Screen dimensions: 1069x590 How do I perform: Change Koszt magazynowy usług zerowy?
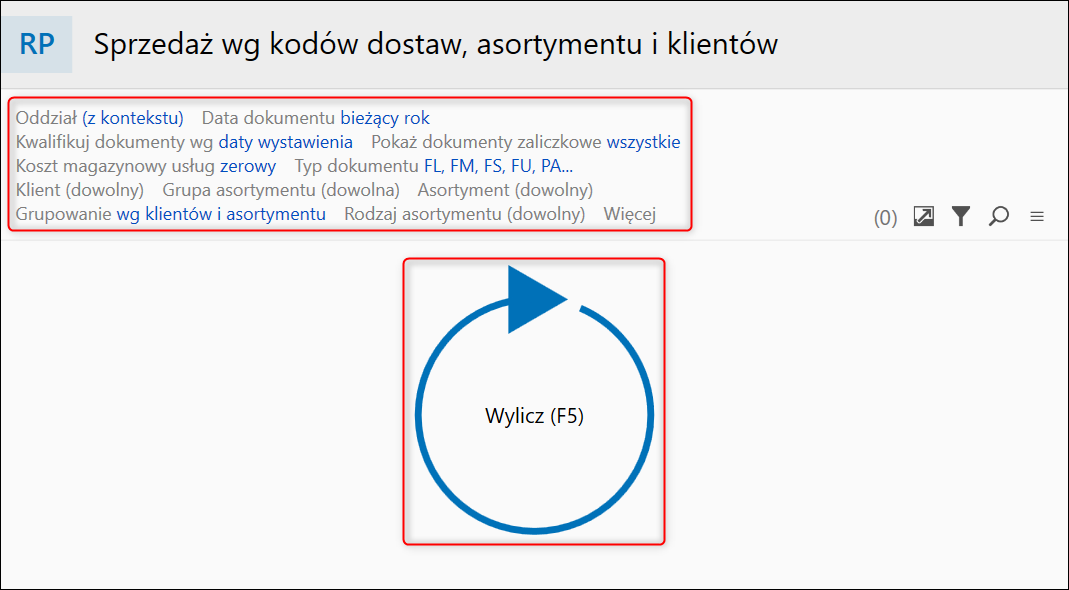(248, 166)
